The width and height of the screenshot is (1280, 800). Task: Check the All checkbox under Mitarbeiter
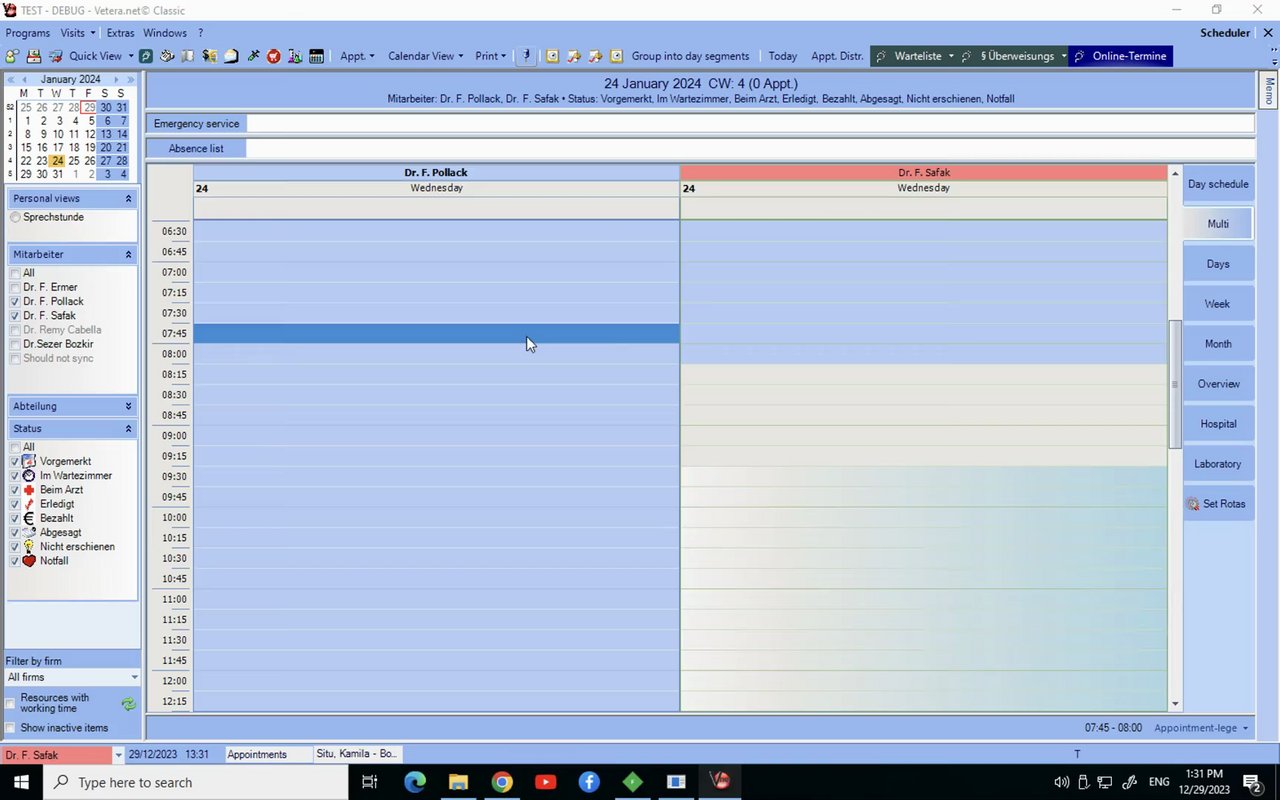(x=15, y=273)
